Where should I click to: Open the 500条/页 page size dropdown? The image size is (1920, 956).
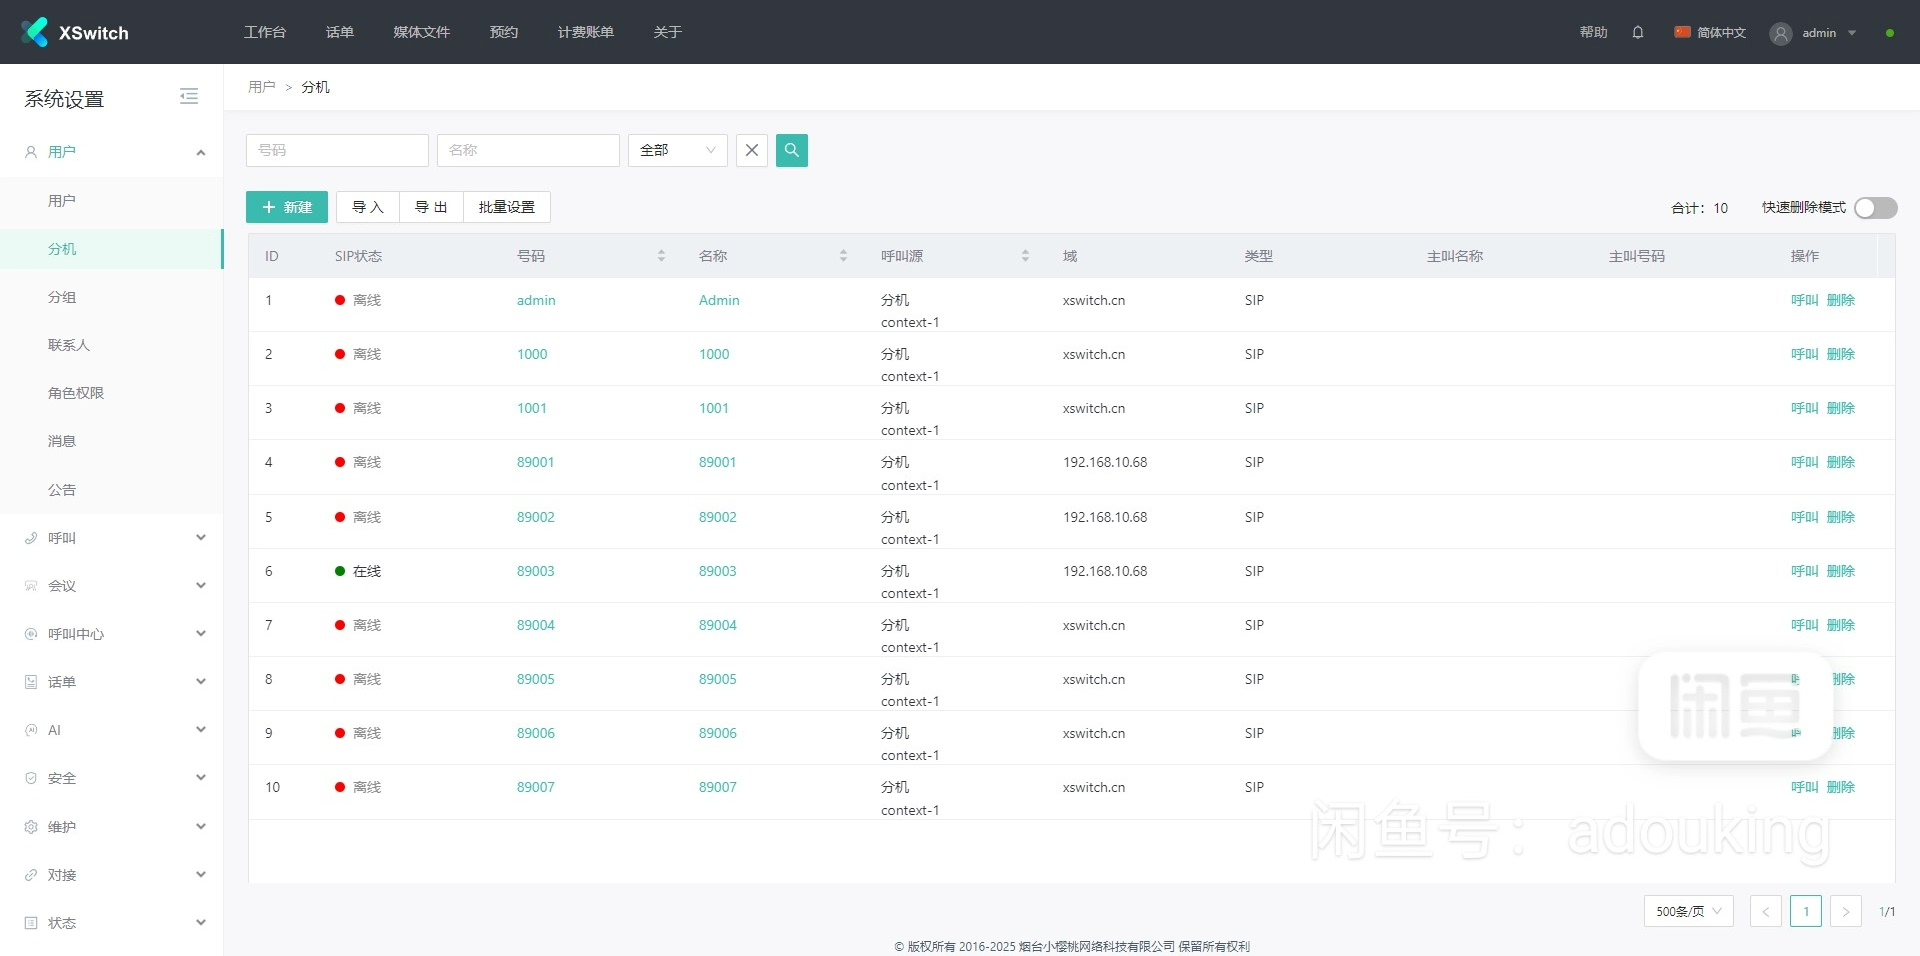tap(1688, 911)
